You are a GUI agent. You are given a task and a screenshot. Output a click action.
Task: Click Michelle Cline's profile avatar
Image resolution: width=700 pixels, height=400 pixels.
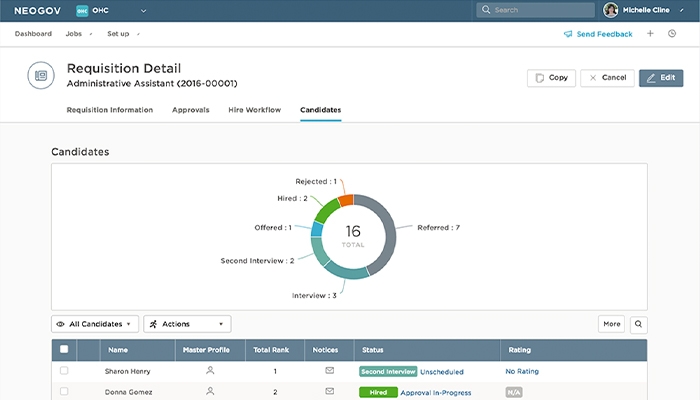(610, 10)
